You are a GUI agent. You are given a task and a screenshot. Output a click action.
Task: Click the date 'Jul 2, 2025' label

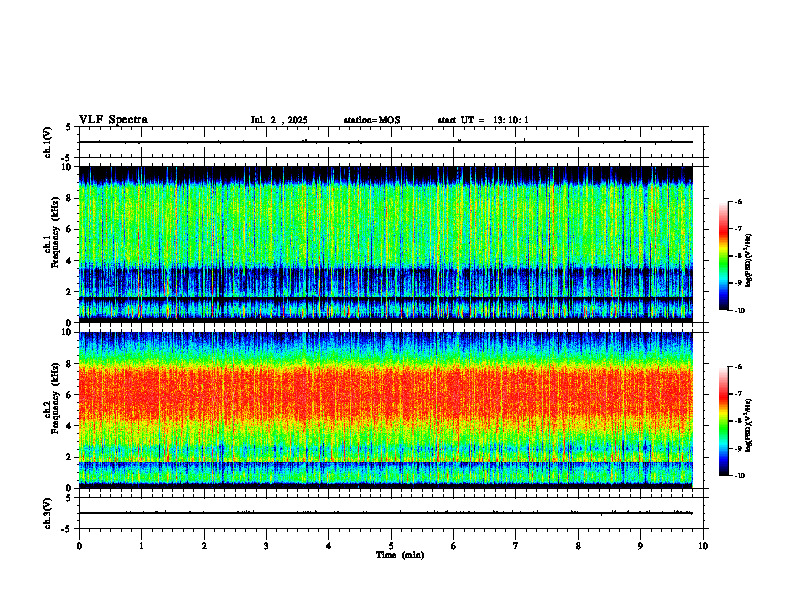[279, 120]
